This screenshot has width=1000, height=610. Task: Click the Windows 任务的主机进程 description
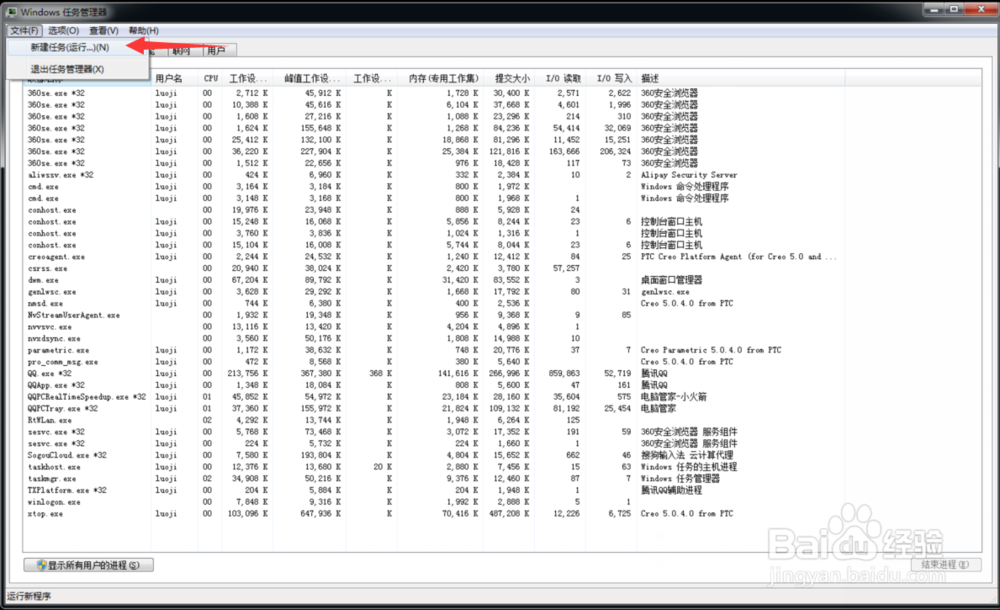[x=689, y=467]
